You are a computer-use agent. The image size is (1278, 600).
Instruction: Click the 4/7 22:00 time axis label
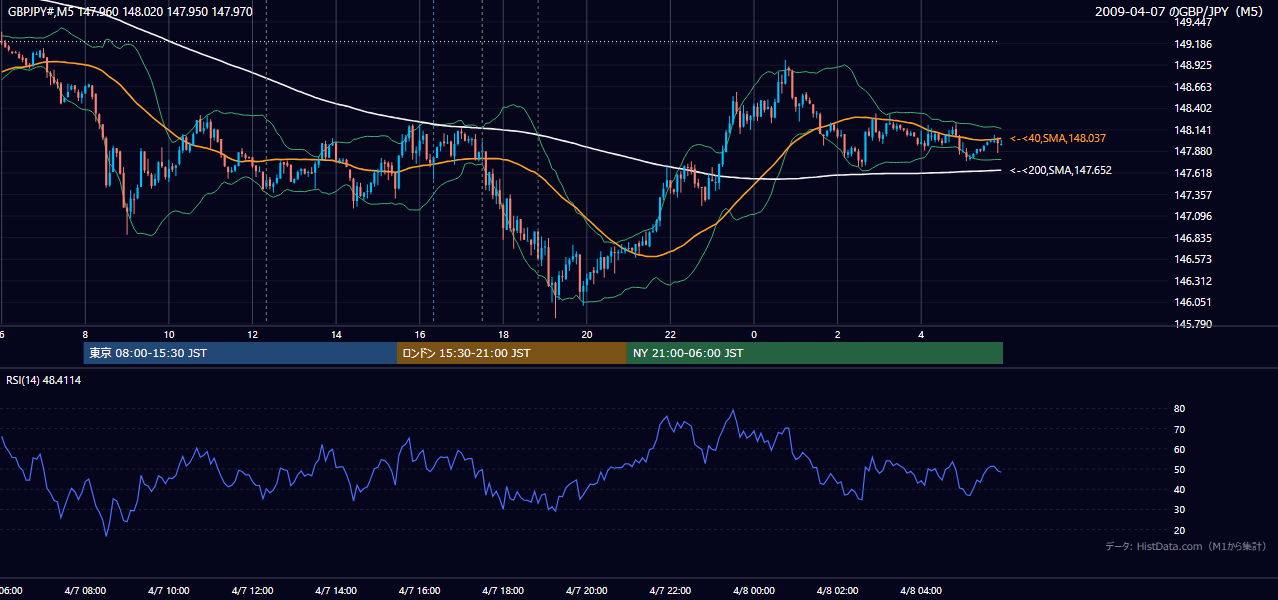click(x=670, y=590)
